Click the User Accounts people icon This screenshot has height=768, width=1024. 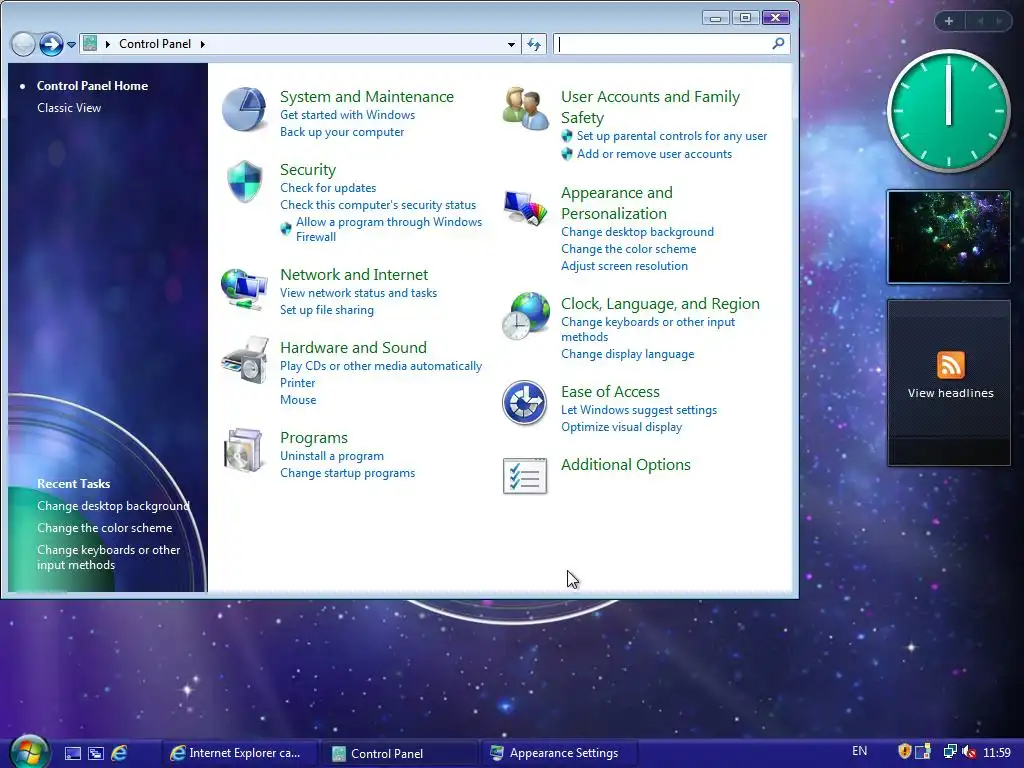(x=525, y=108)
